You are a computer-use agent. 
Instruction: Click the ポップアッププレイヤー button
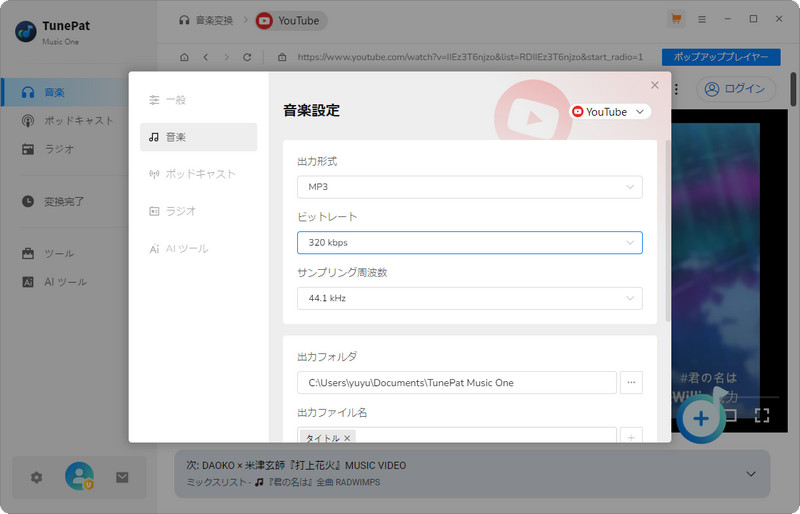coord(721,57)
